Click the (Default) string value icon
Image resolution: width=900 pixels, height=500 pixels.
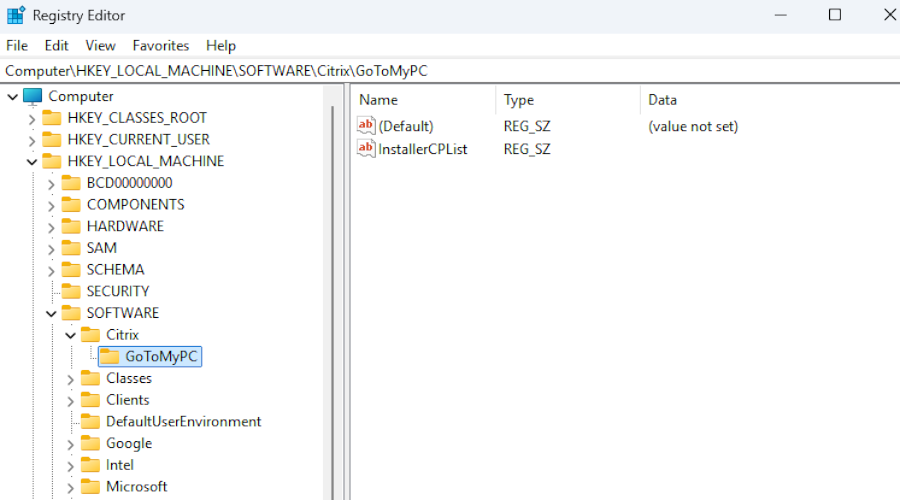click(366, 126)
